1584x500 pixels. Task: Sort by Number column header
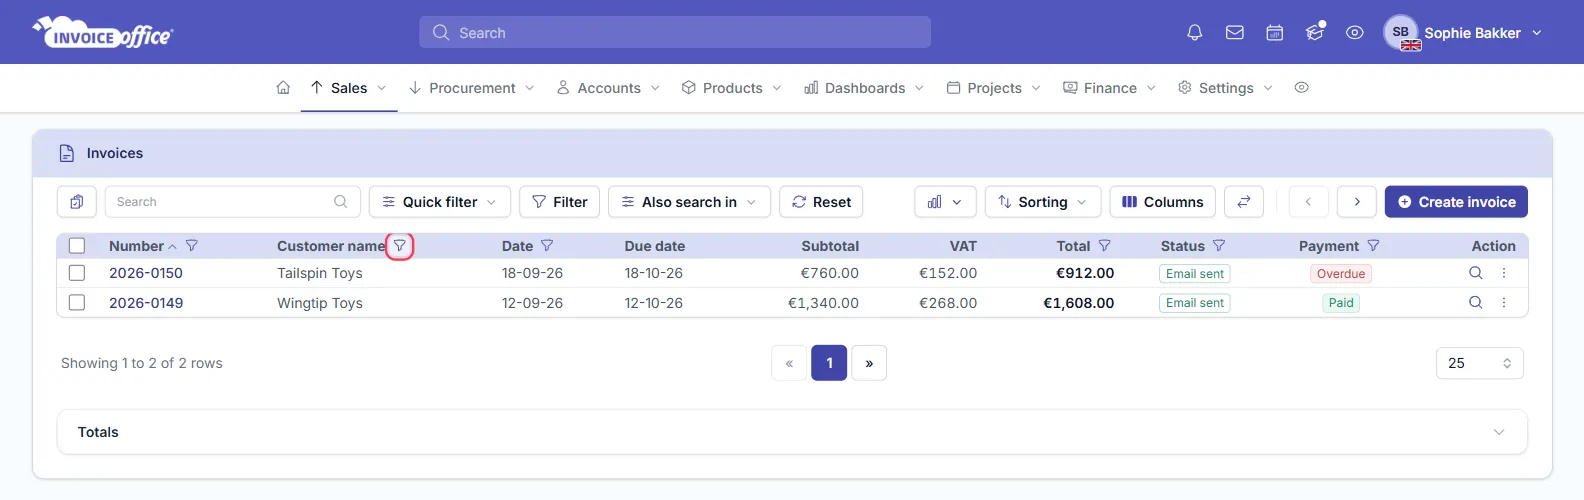tap(136, 246)
